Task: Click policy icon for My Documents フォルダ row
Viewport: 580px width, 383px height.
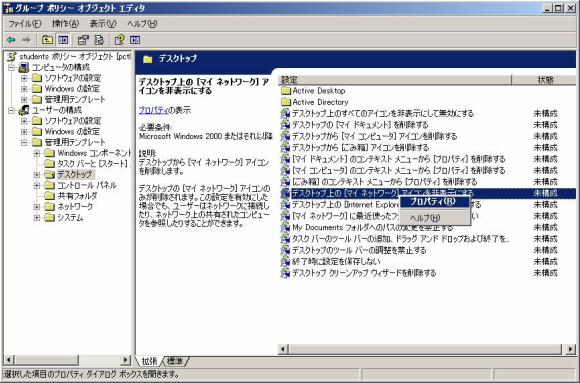Action: tap(285, 228)
